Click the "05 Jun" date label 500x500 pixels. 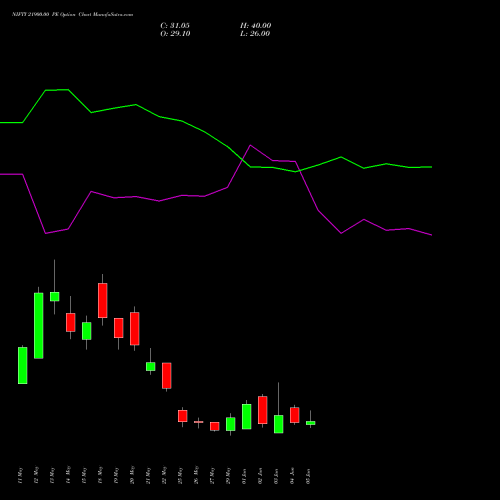click(309, 476)
